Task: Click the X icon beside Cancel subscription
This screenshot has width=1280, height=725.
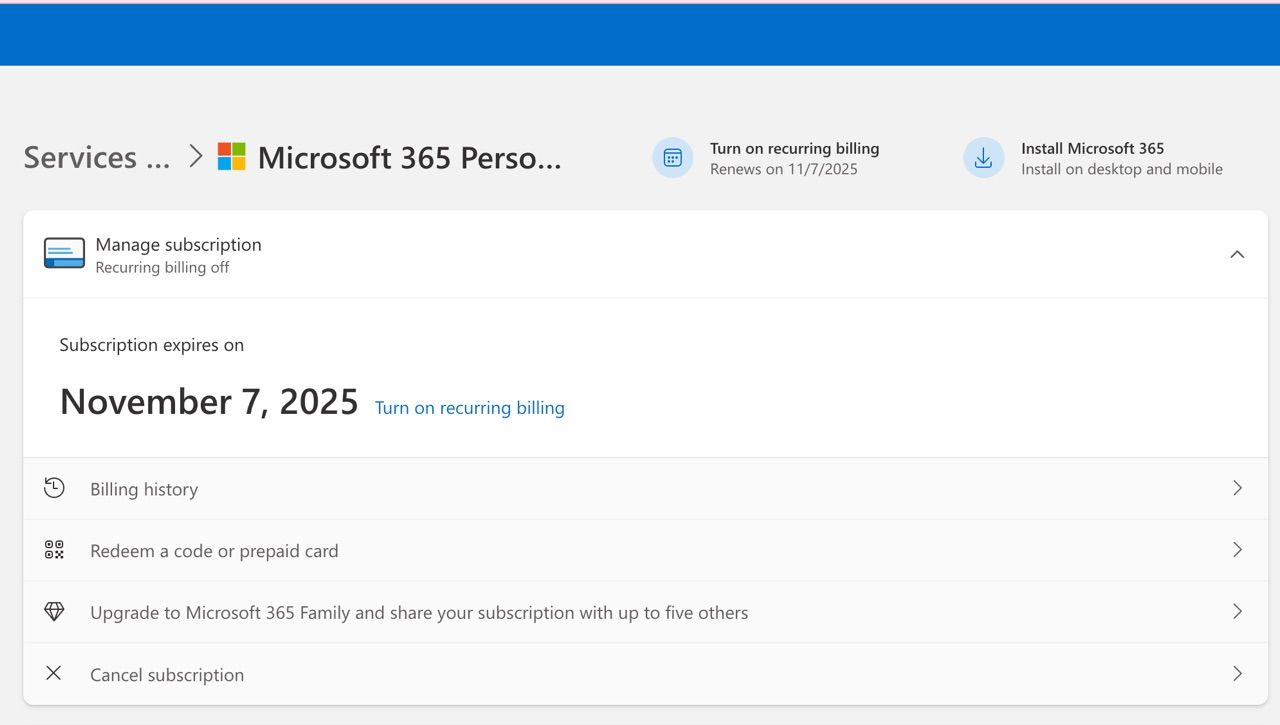Action: (x=54, y=674)
